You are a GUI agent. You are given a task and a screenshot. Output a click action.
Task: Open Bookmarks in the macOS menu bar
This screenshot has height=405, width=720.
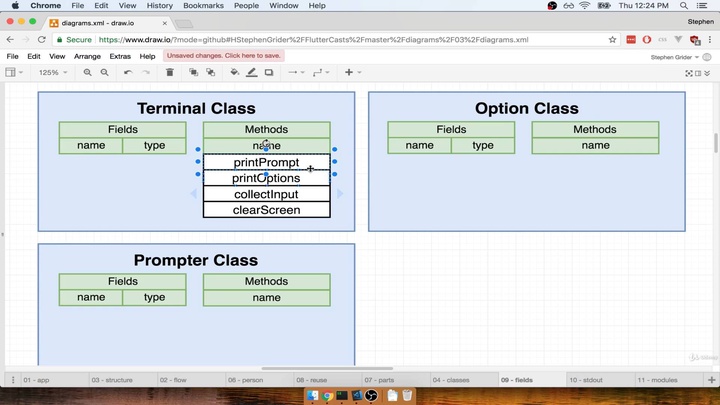pyautogui.click(x=203, y=6)
